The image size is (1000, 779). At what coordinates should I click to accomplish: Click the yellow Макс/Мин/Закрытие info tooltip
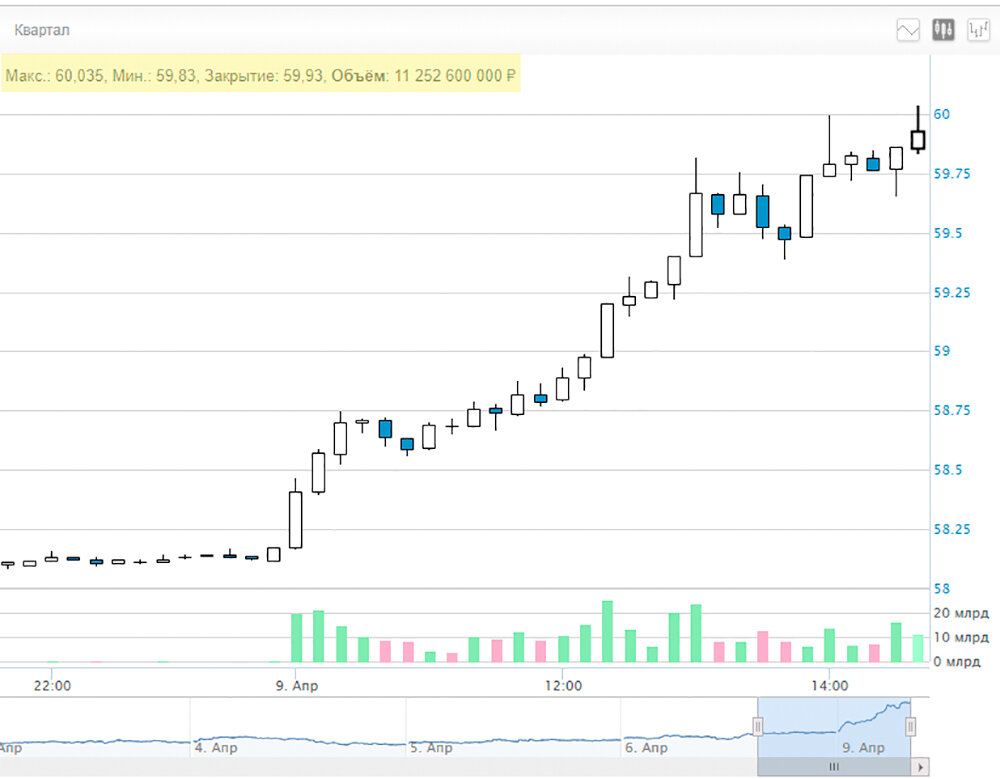coord(261,75)
